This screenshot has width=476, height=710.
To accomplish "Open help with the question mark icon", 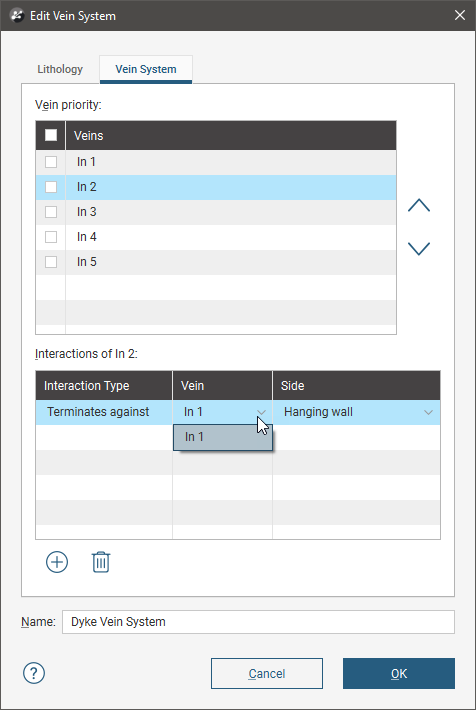I will pyautogui.click(x=34, y=673).
